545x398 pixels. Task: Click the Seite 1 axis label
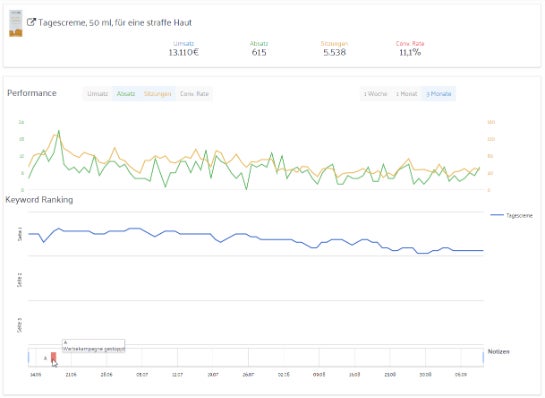(x=20, y=234)
